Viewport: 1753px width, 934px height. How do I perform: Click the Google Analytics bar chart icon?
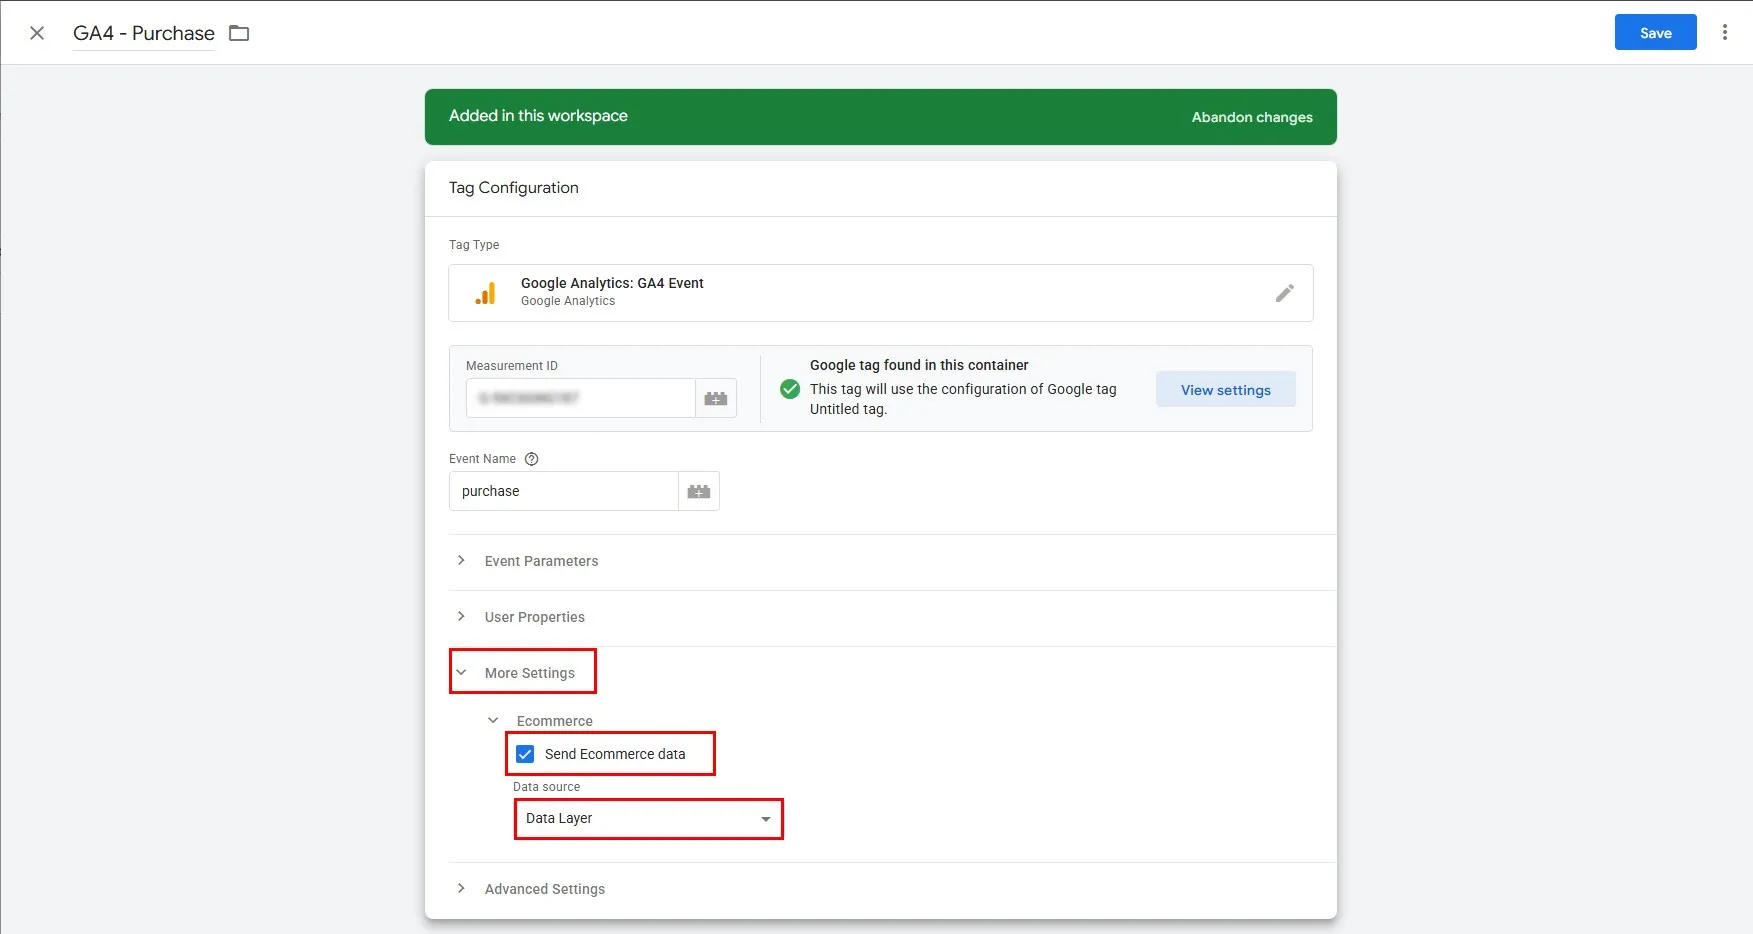pos(485,293)
